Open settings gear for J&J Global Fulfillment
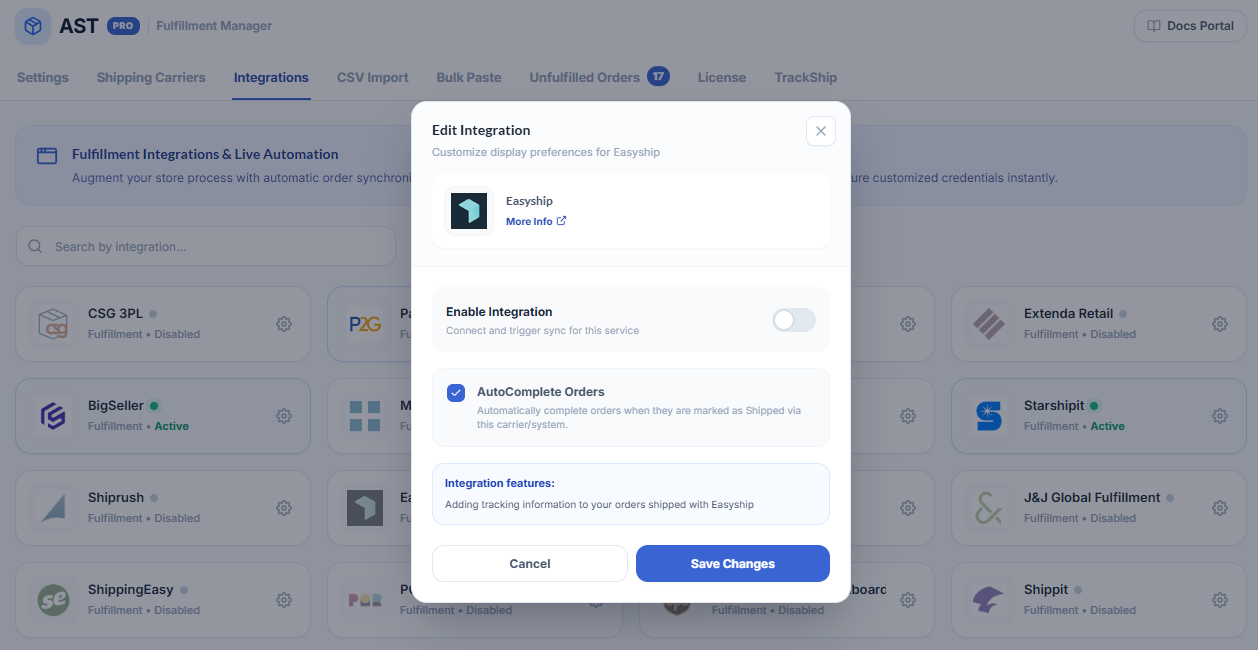Image resolution: width=1258 pixels, height=650 pixels. (1220, 508)
